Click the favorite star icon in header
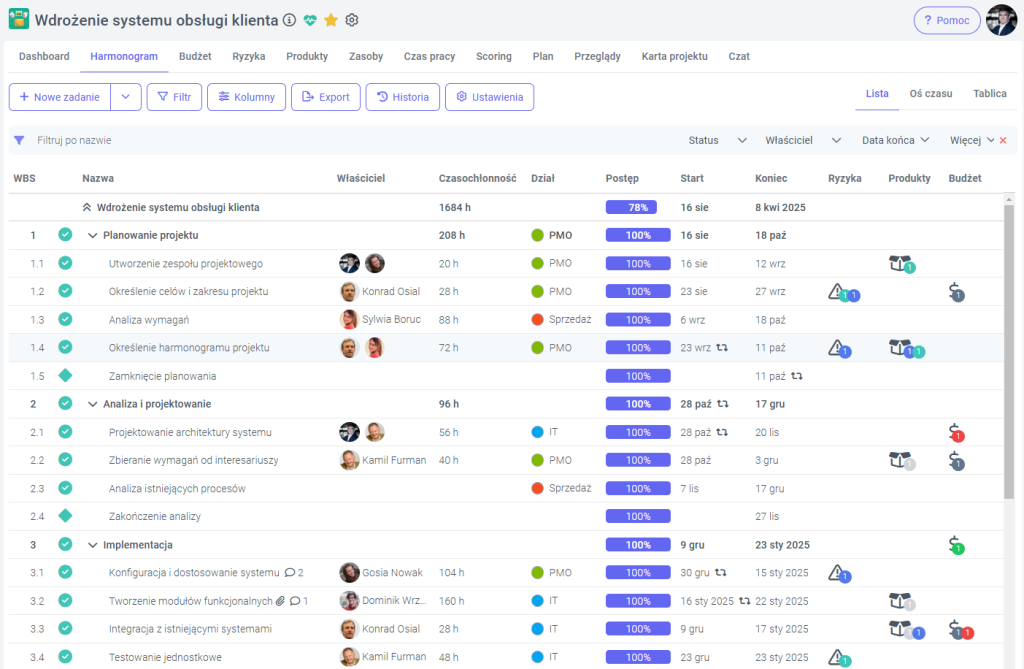This screenshot has height=669, width=1024. tap(331, 20)
